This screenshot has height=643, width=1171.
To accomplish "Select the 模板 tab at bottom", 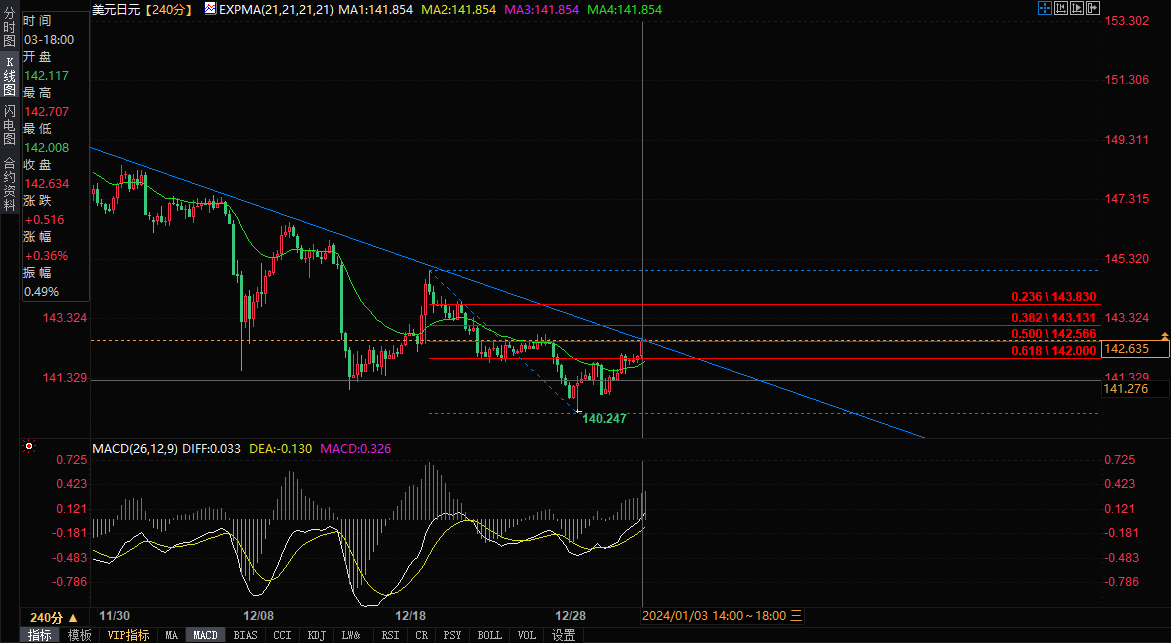I will pos(80,635).
